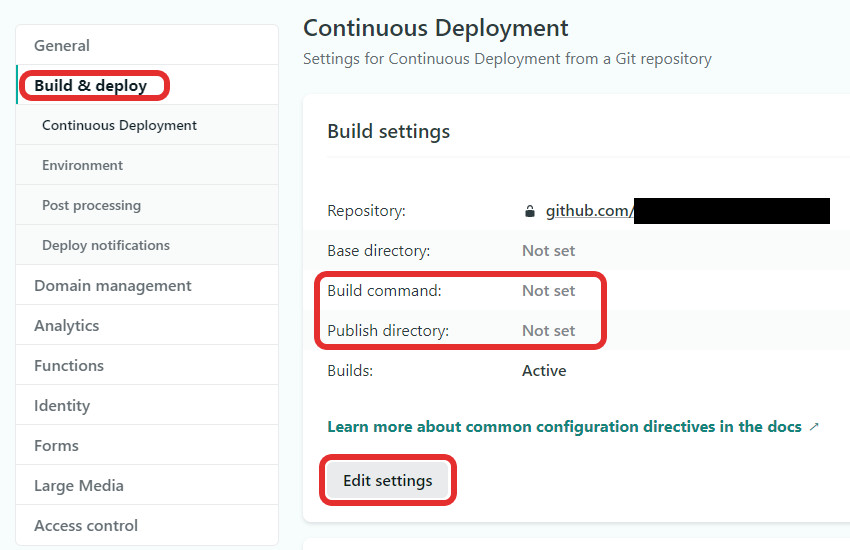
Task: Click the external link arrow after docs link
Action: click(814, 427)
